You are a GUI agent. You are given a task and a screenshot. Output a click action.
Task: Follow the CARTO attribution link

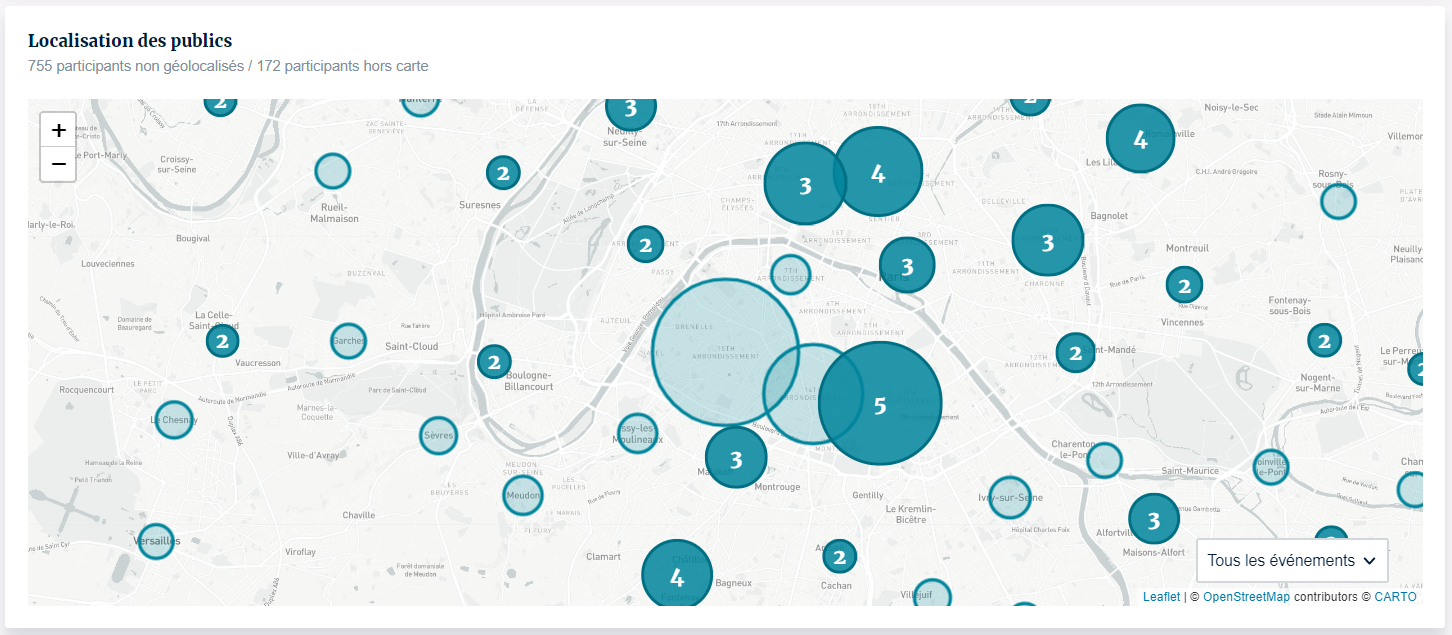coord(1395,597)
